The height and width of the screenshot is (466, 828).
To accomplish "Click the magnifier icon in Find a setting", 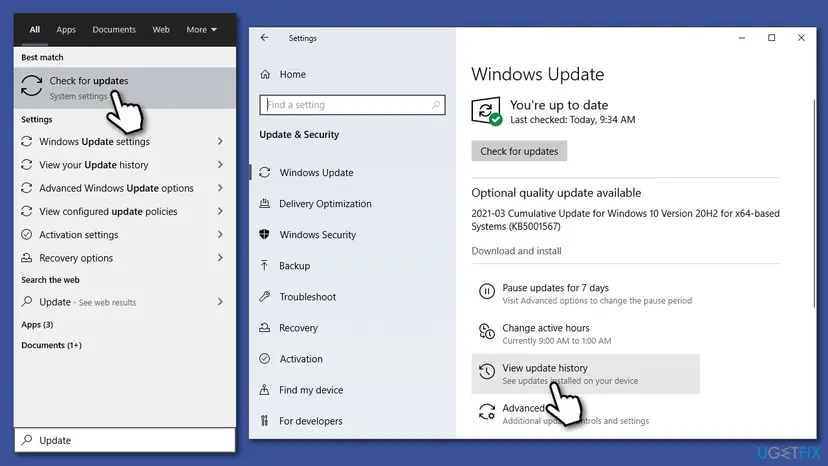I will coord(436,105).
